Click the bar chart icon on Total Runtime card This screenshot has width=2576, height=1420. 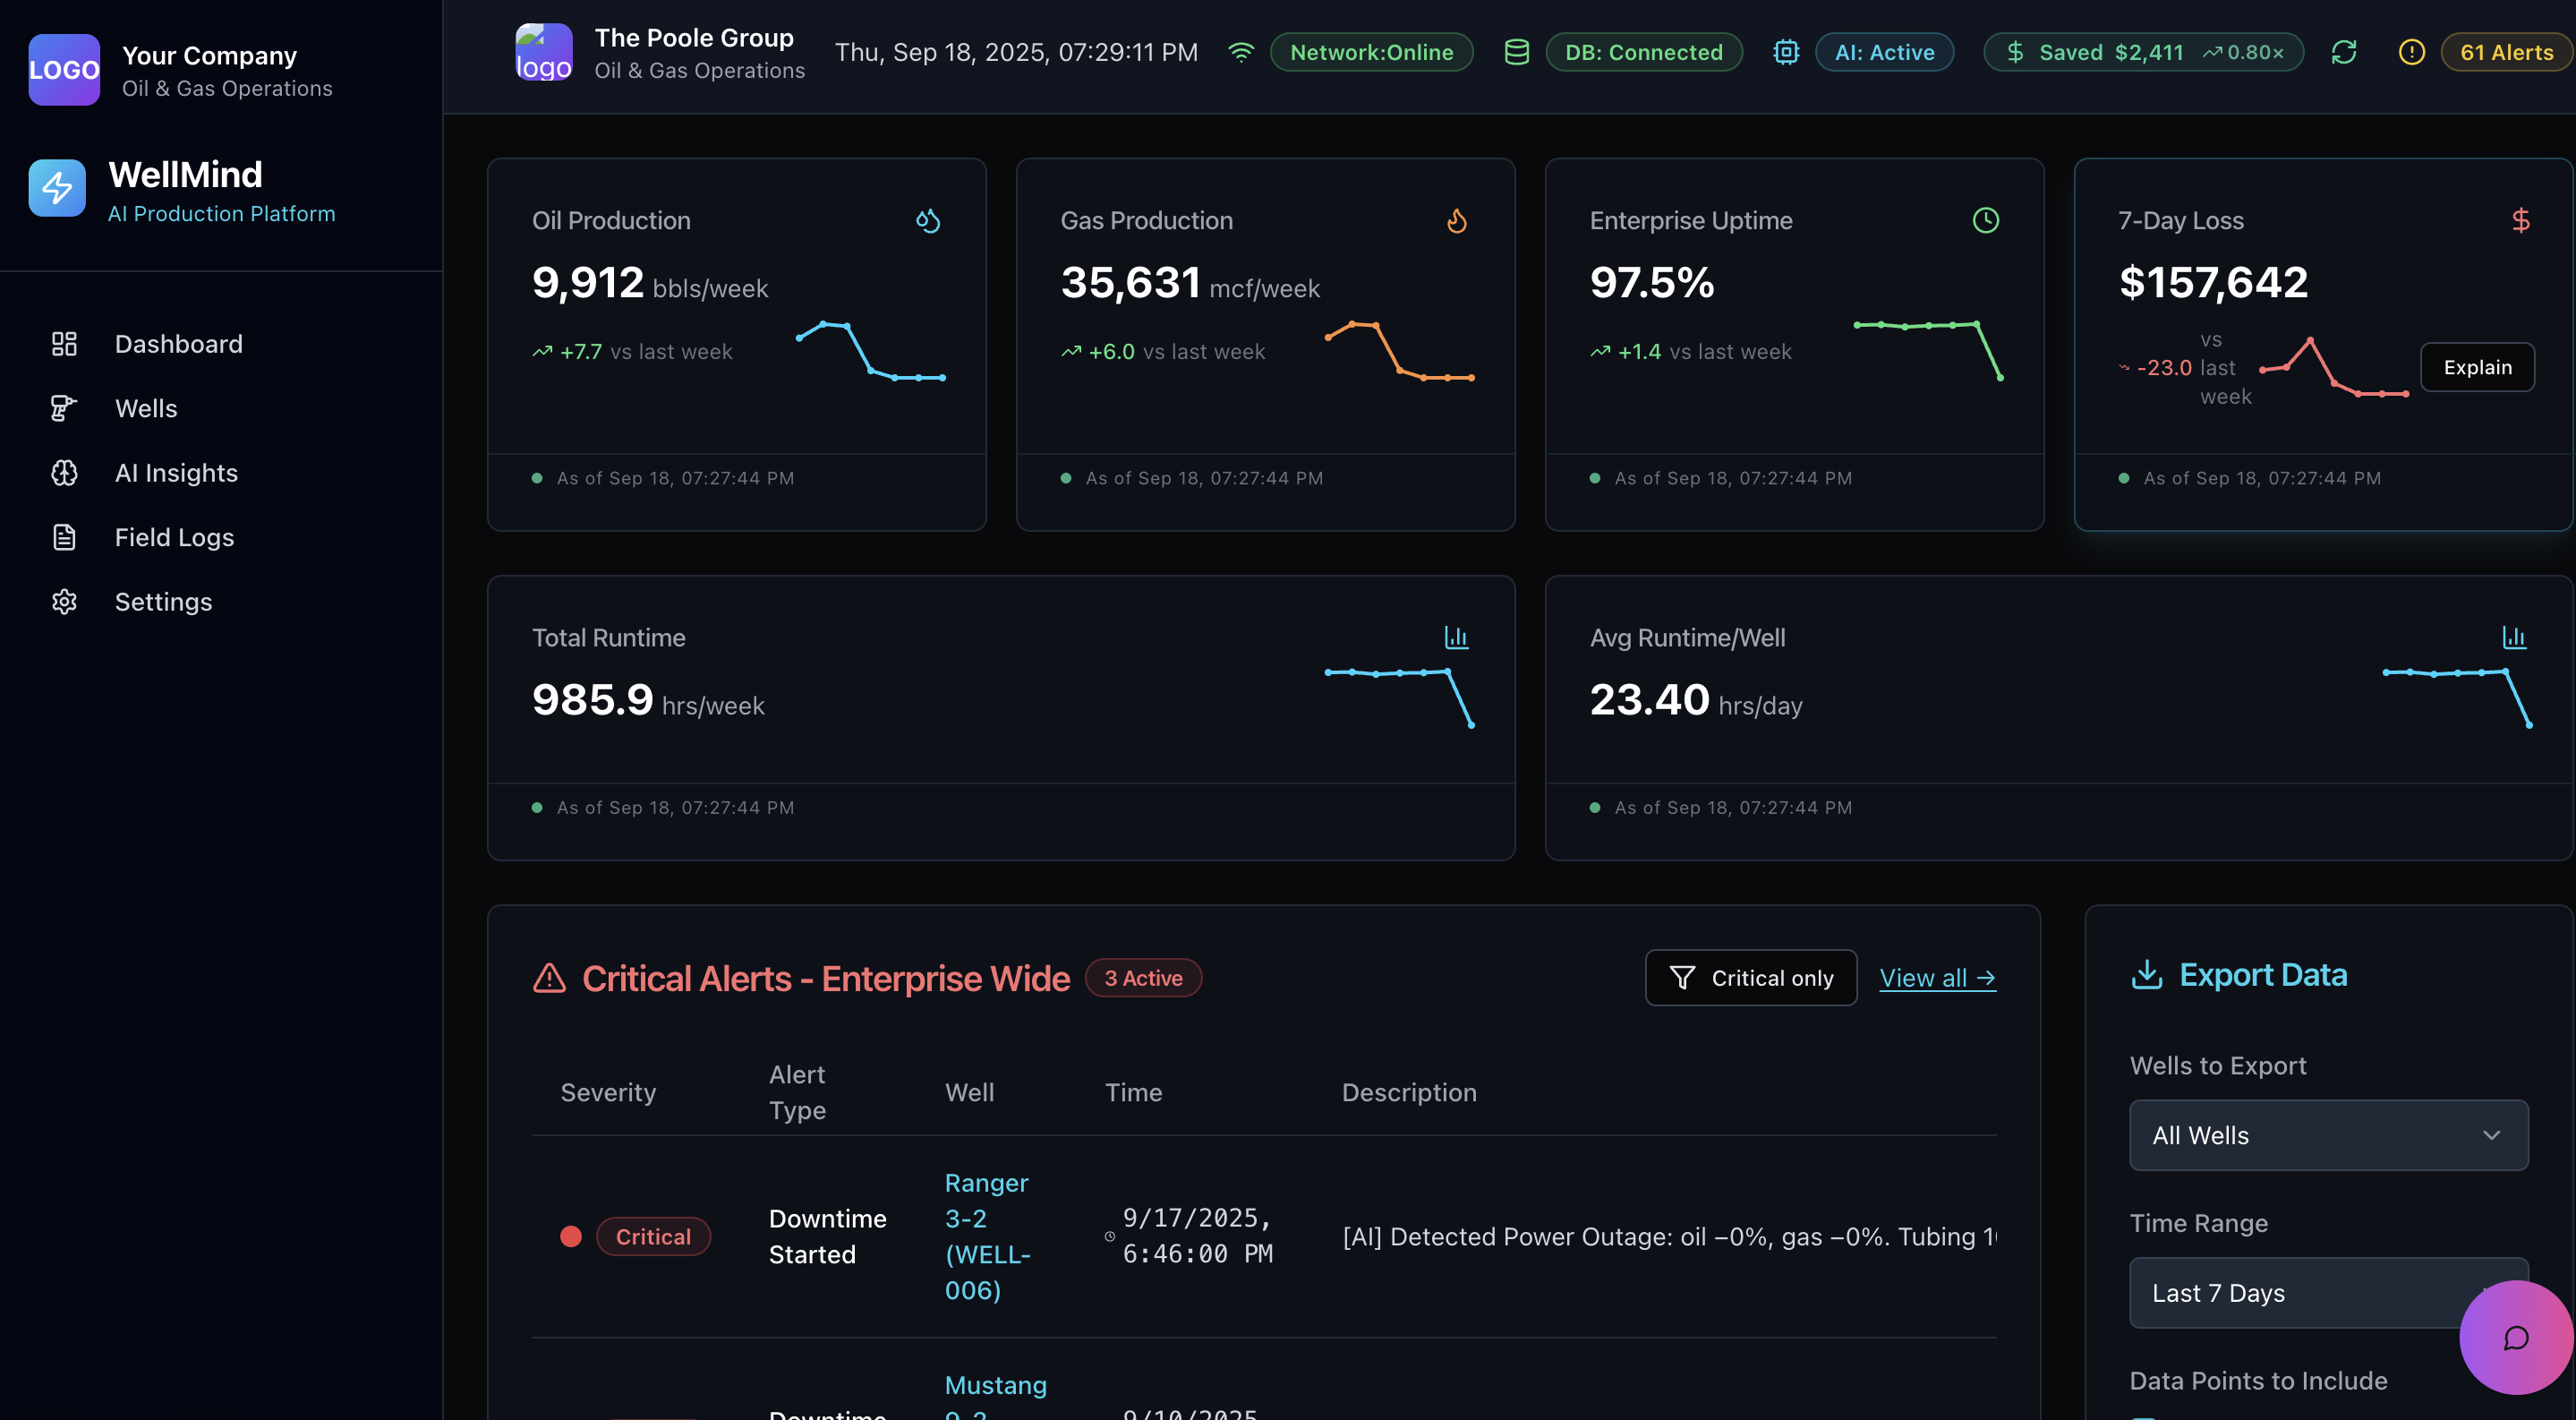[1456, 637]
